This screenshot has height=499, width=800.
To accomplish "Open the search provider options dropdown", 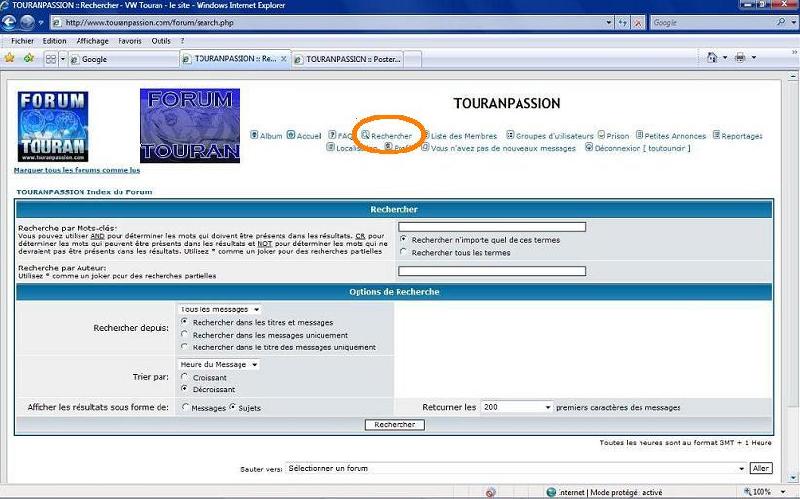I will [793, 22].
